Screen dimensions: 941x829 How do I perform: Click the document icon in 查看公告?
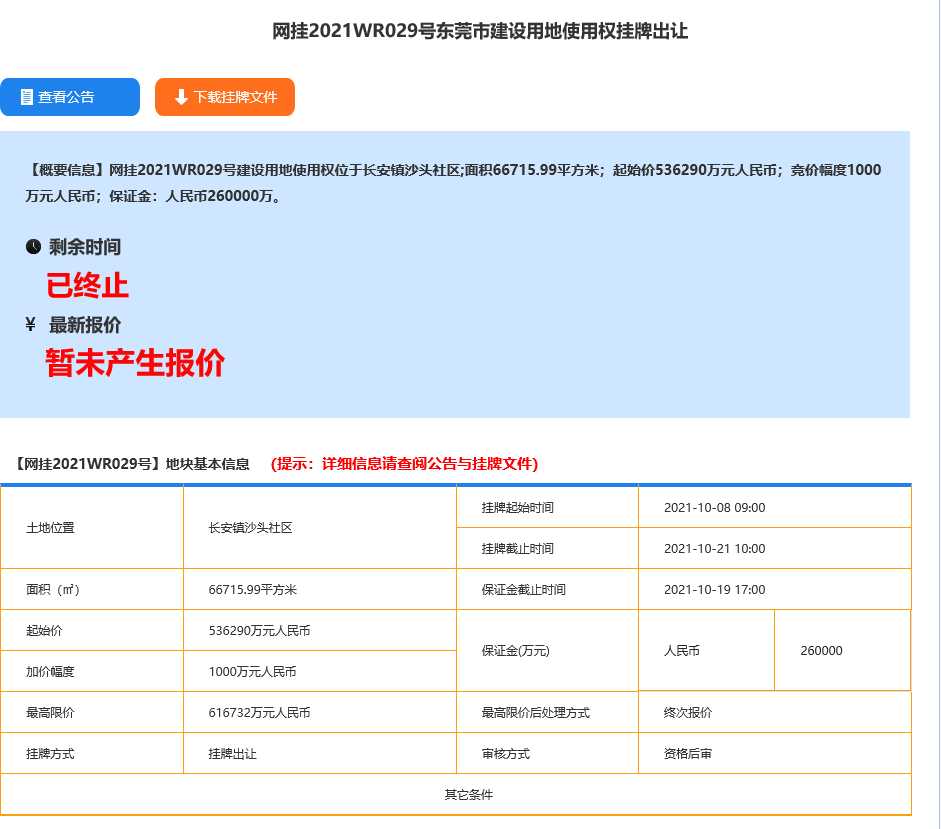click(26, 97)
